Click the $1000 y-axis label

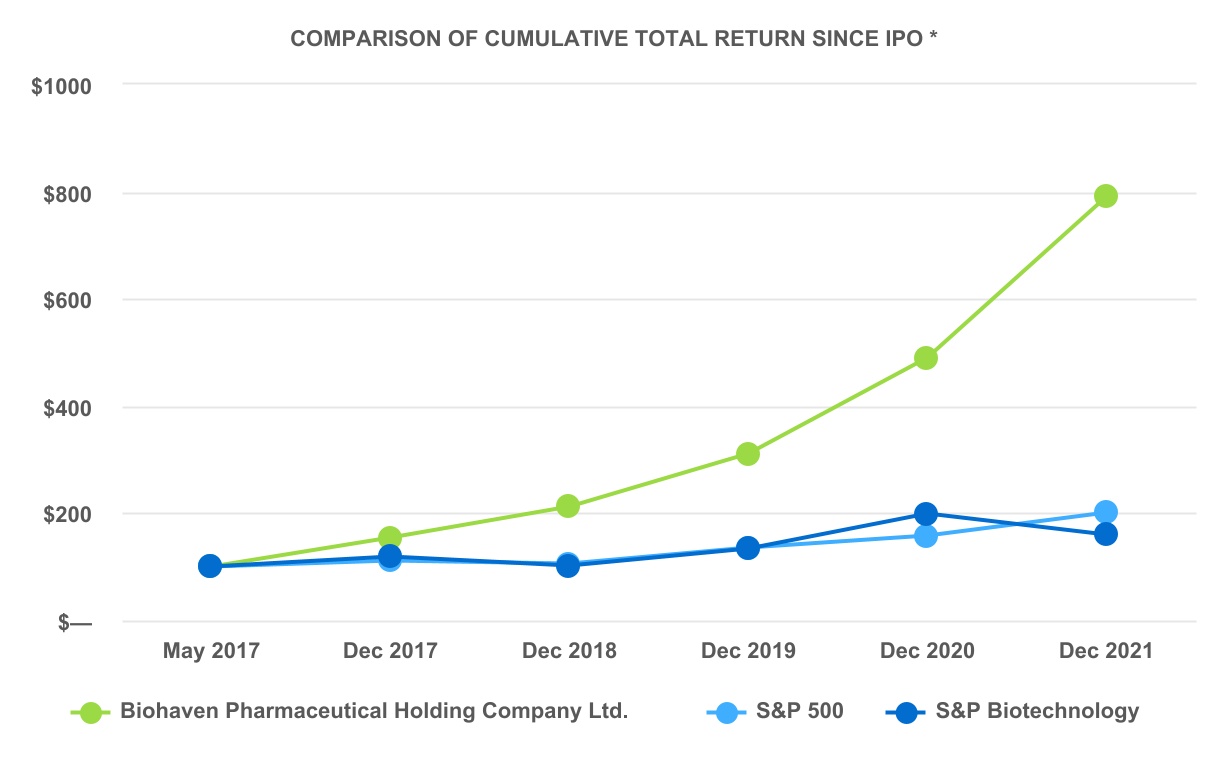(x=61, y=86)
